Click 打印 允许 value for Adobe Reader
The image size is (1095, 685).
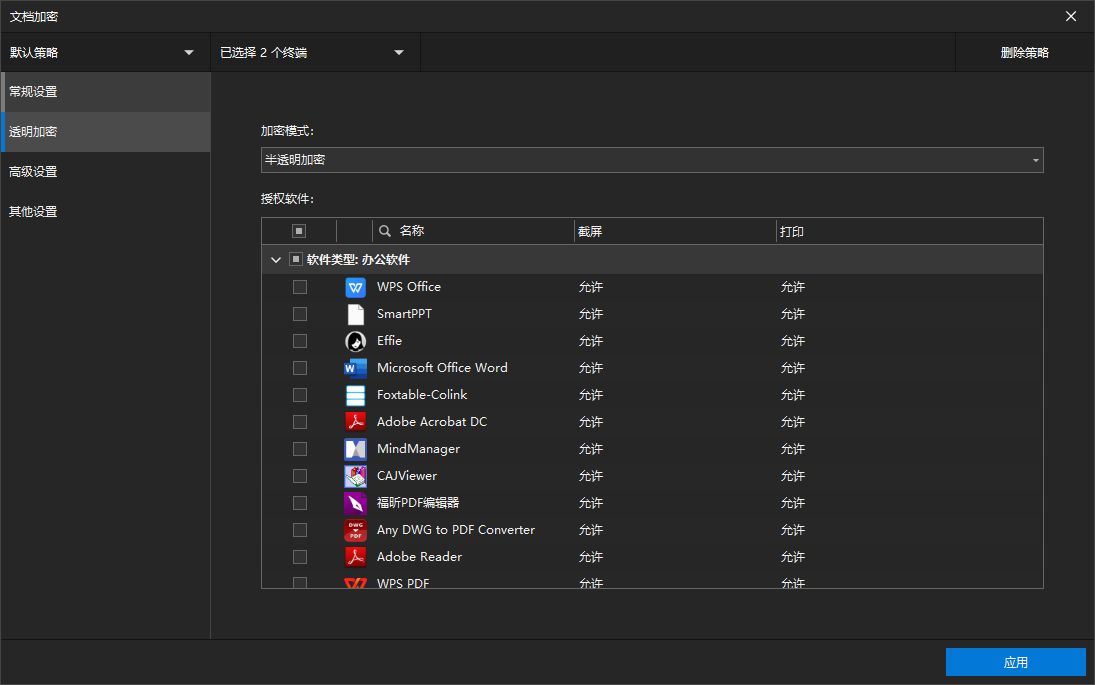[x=793, y=557]
